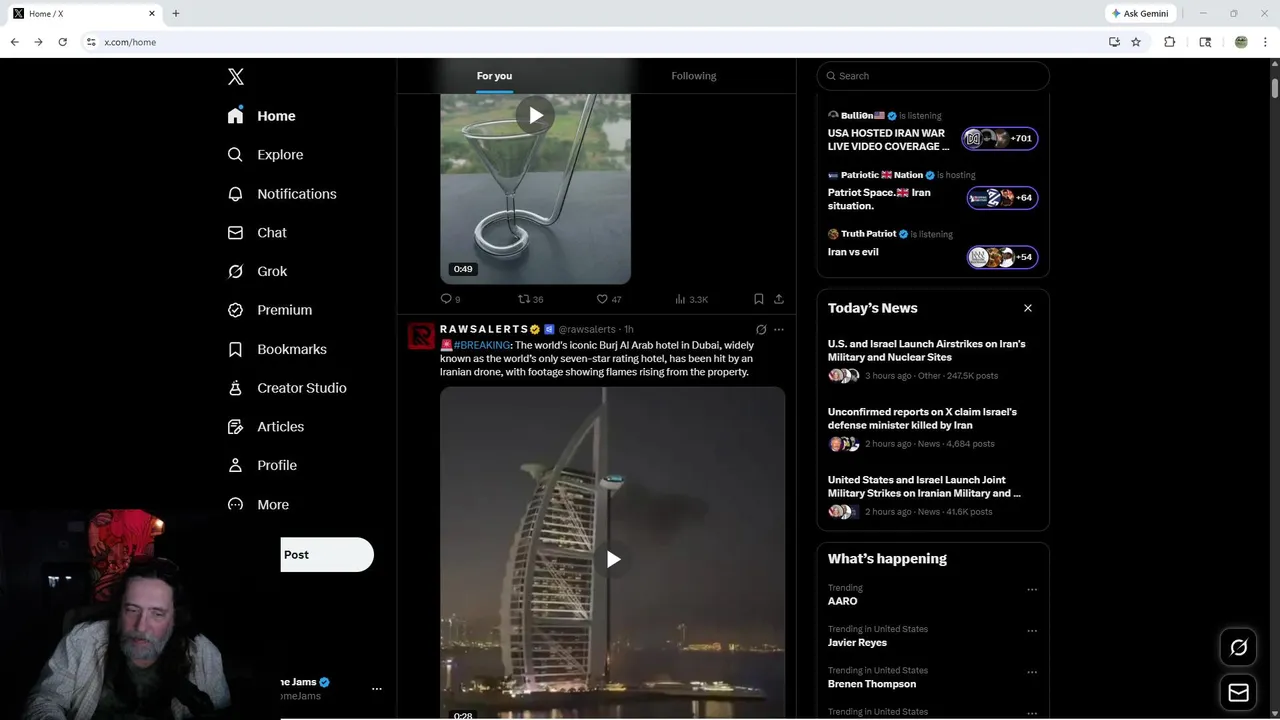This screenshot has width=1280, height=720.
Task: Share the martini glass video post
Action: [779, 299]
